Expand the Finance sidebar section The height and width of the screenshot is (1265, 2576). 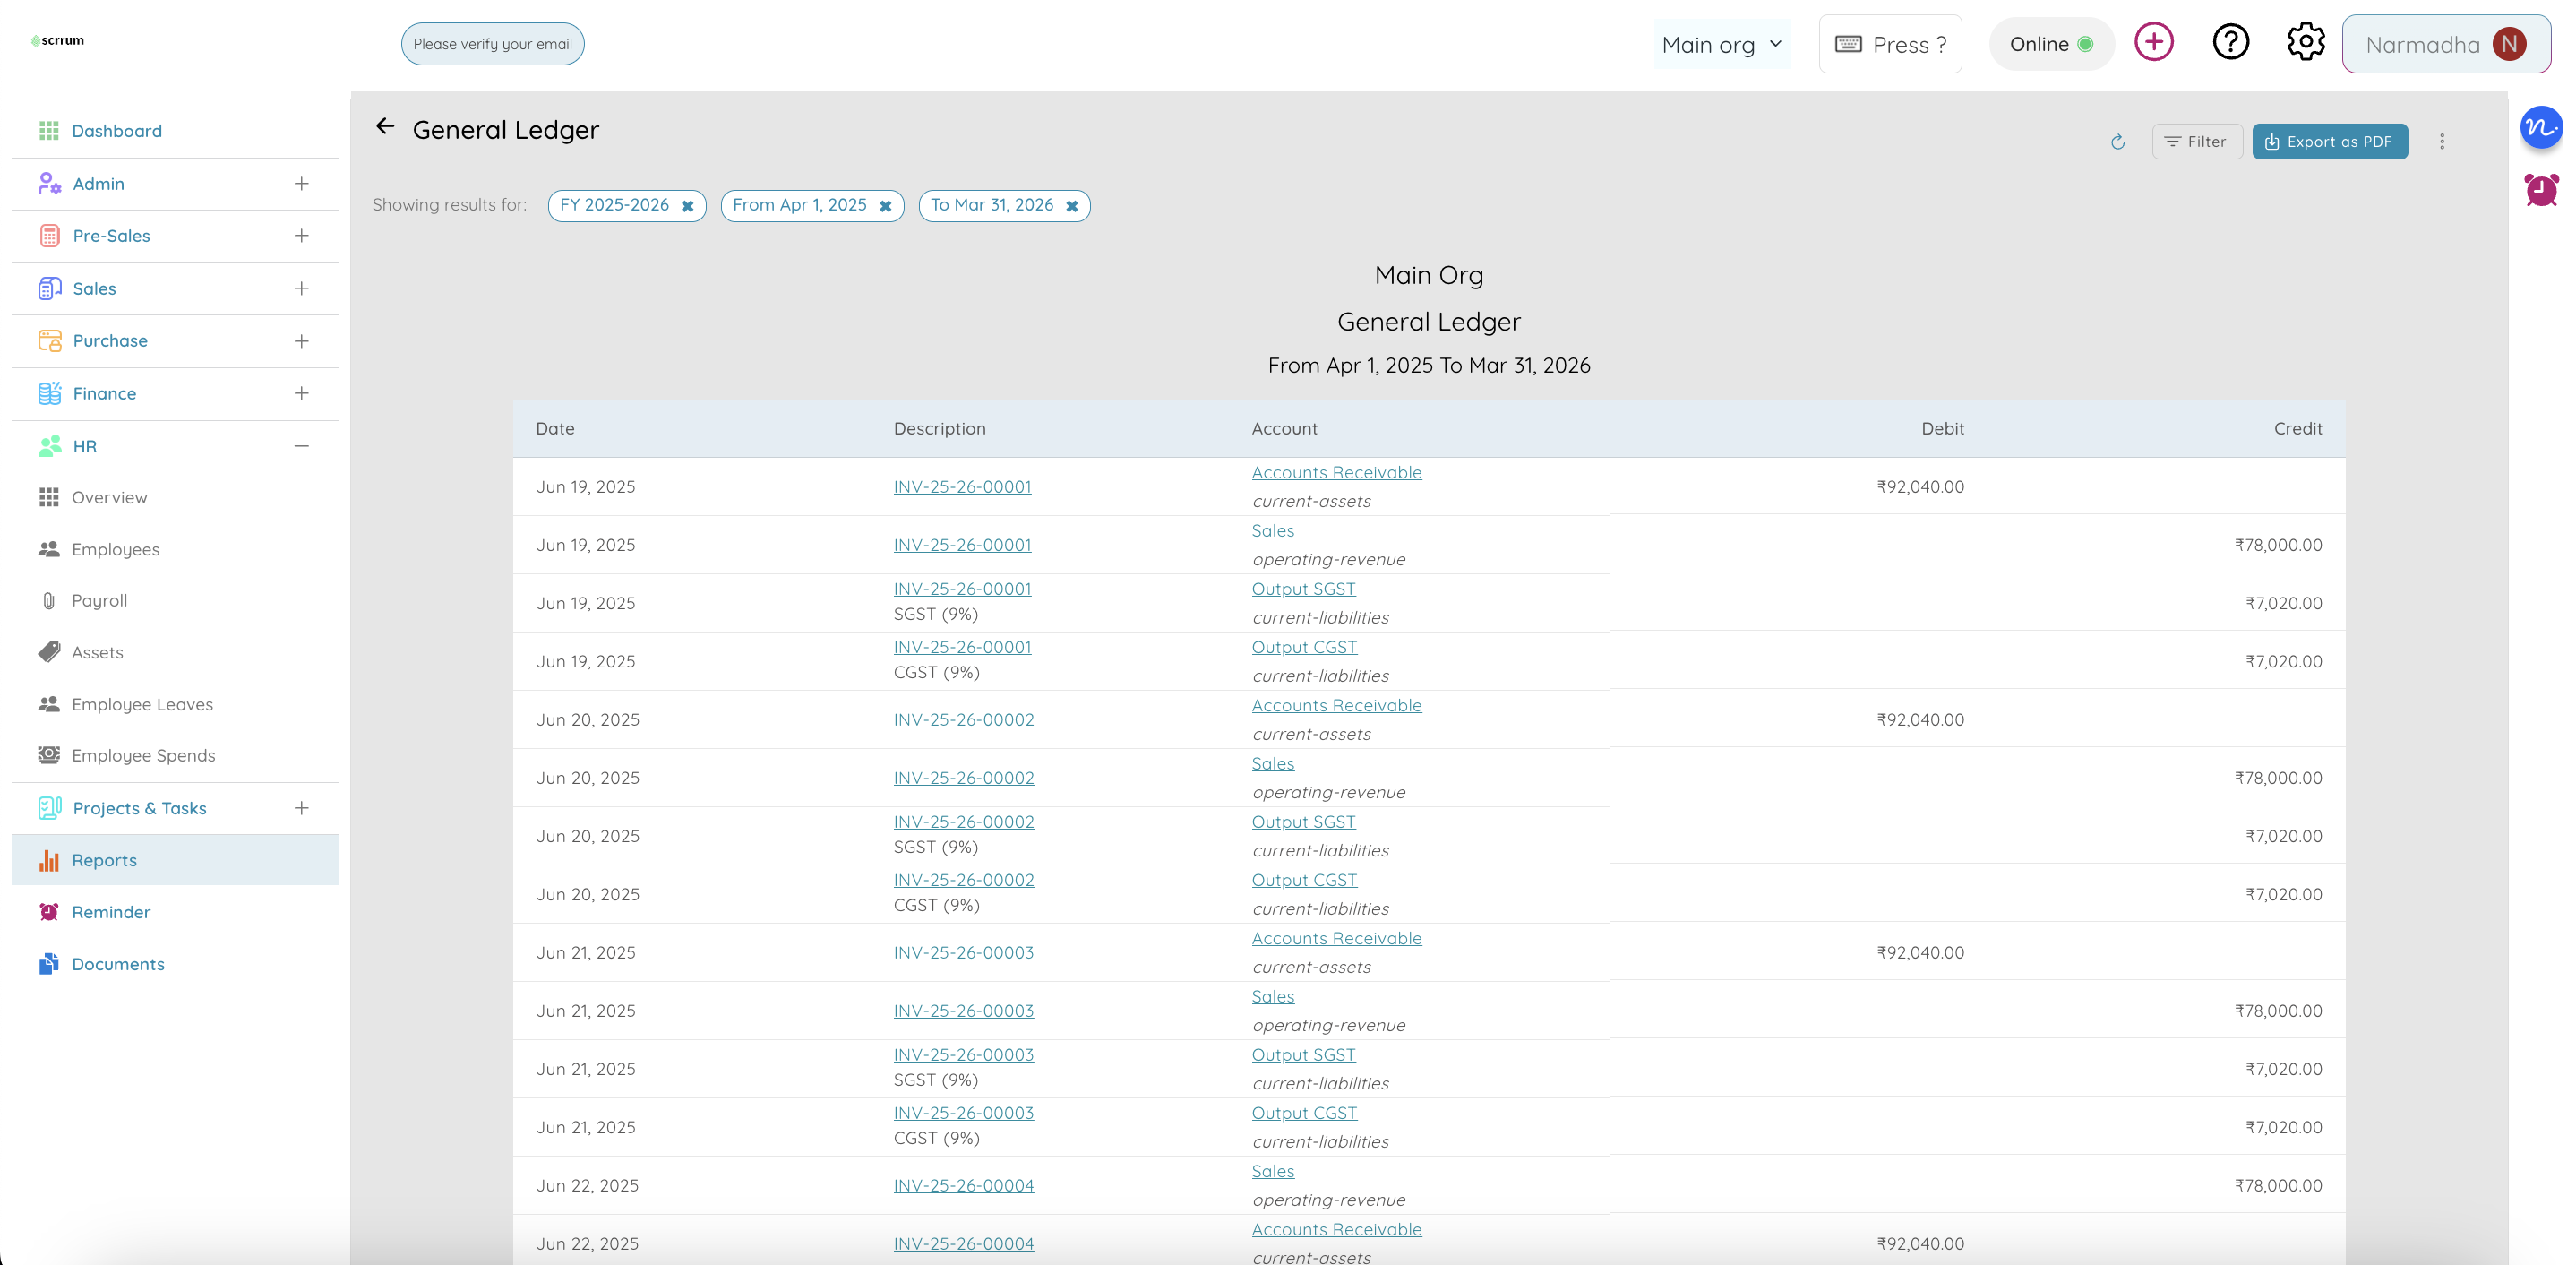(x=302, y=393)
